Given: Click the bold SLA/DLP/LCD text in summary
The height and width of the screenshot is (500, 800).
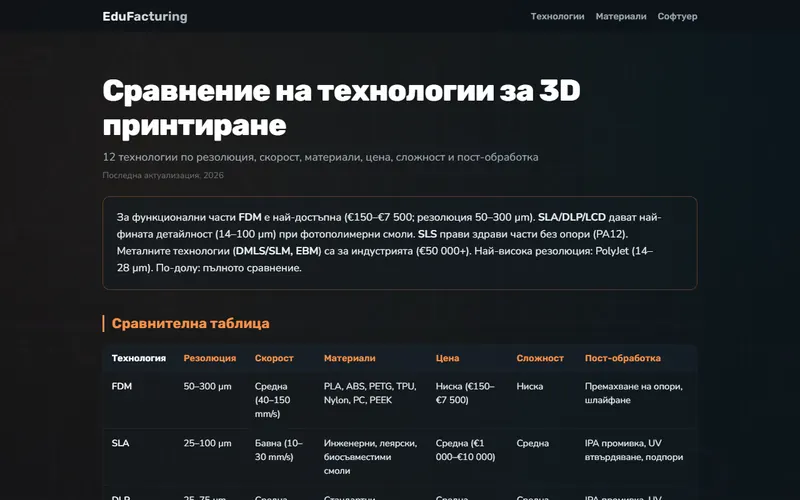Looking at the screenshot, I should [x=571, y=217].
